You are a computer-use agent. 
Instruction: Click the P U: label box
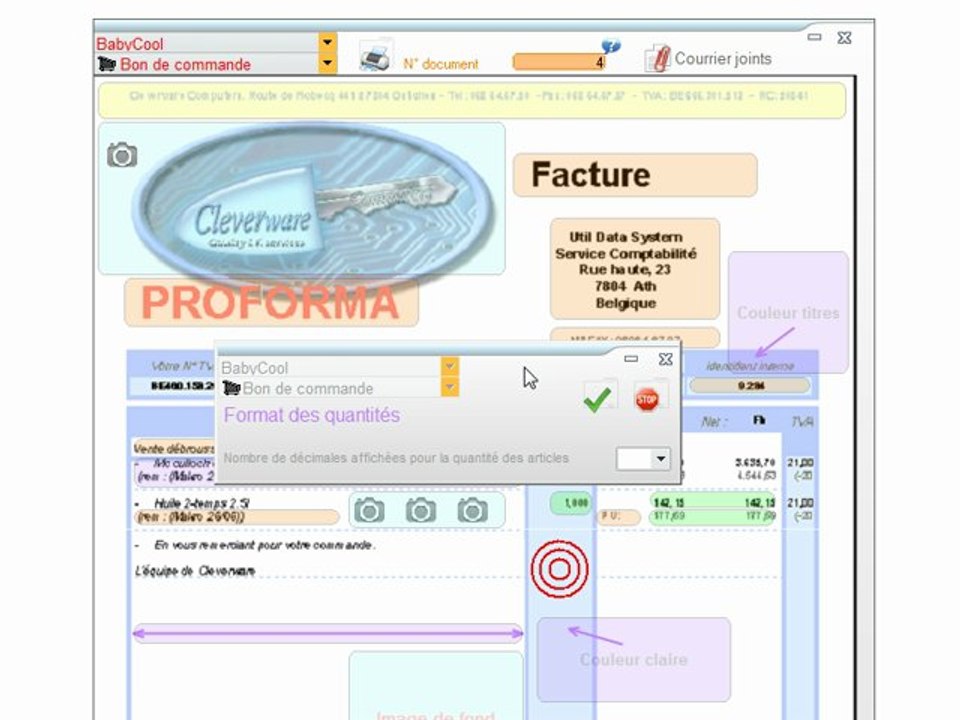coord(618,516)
